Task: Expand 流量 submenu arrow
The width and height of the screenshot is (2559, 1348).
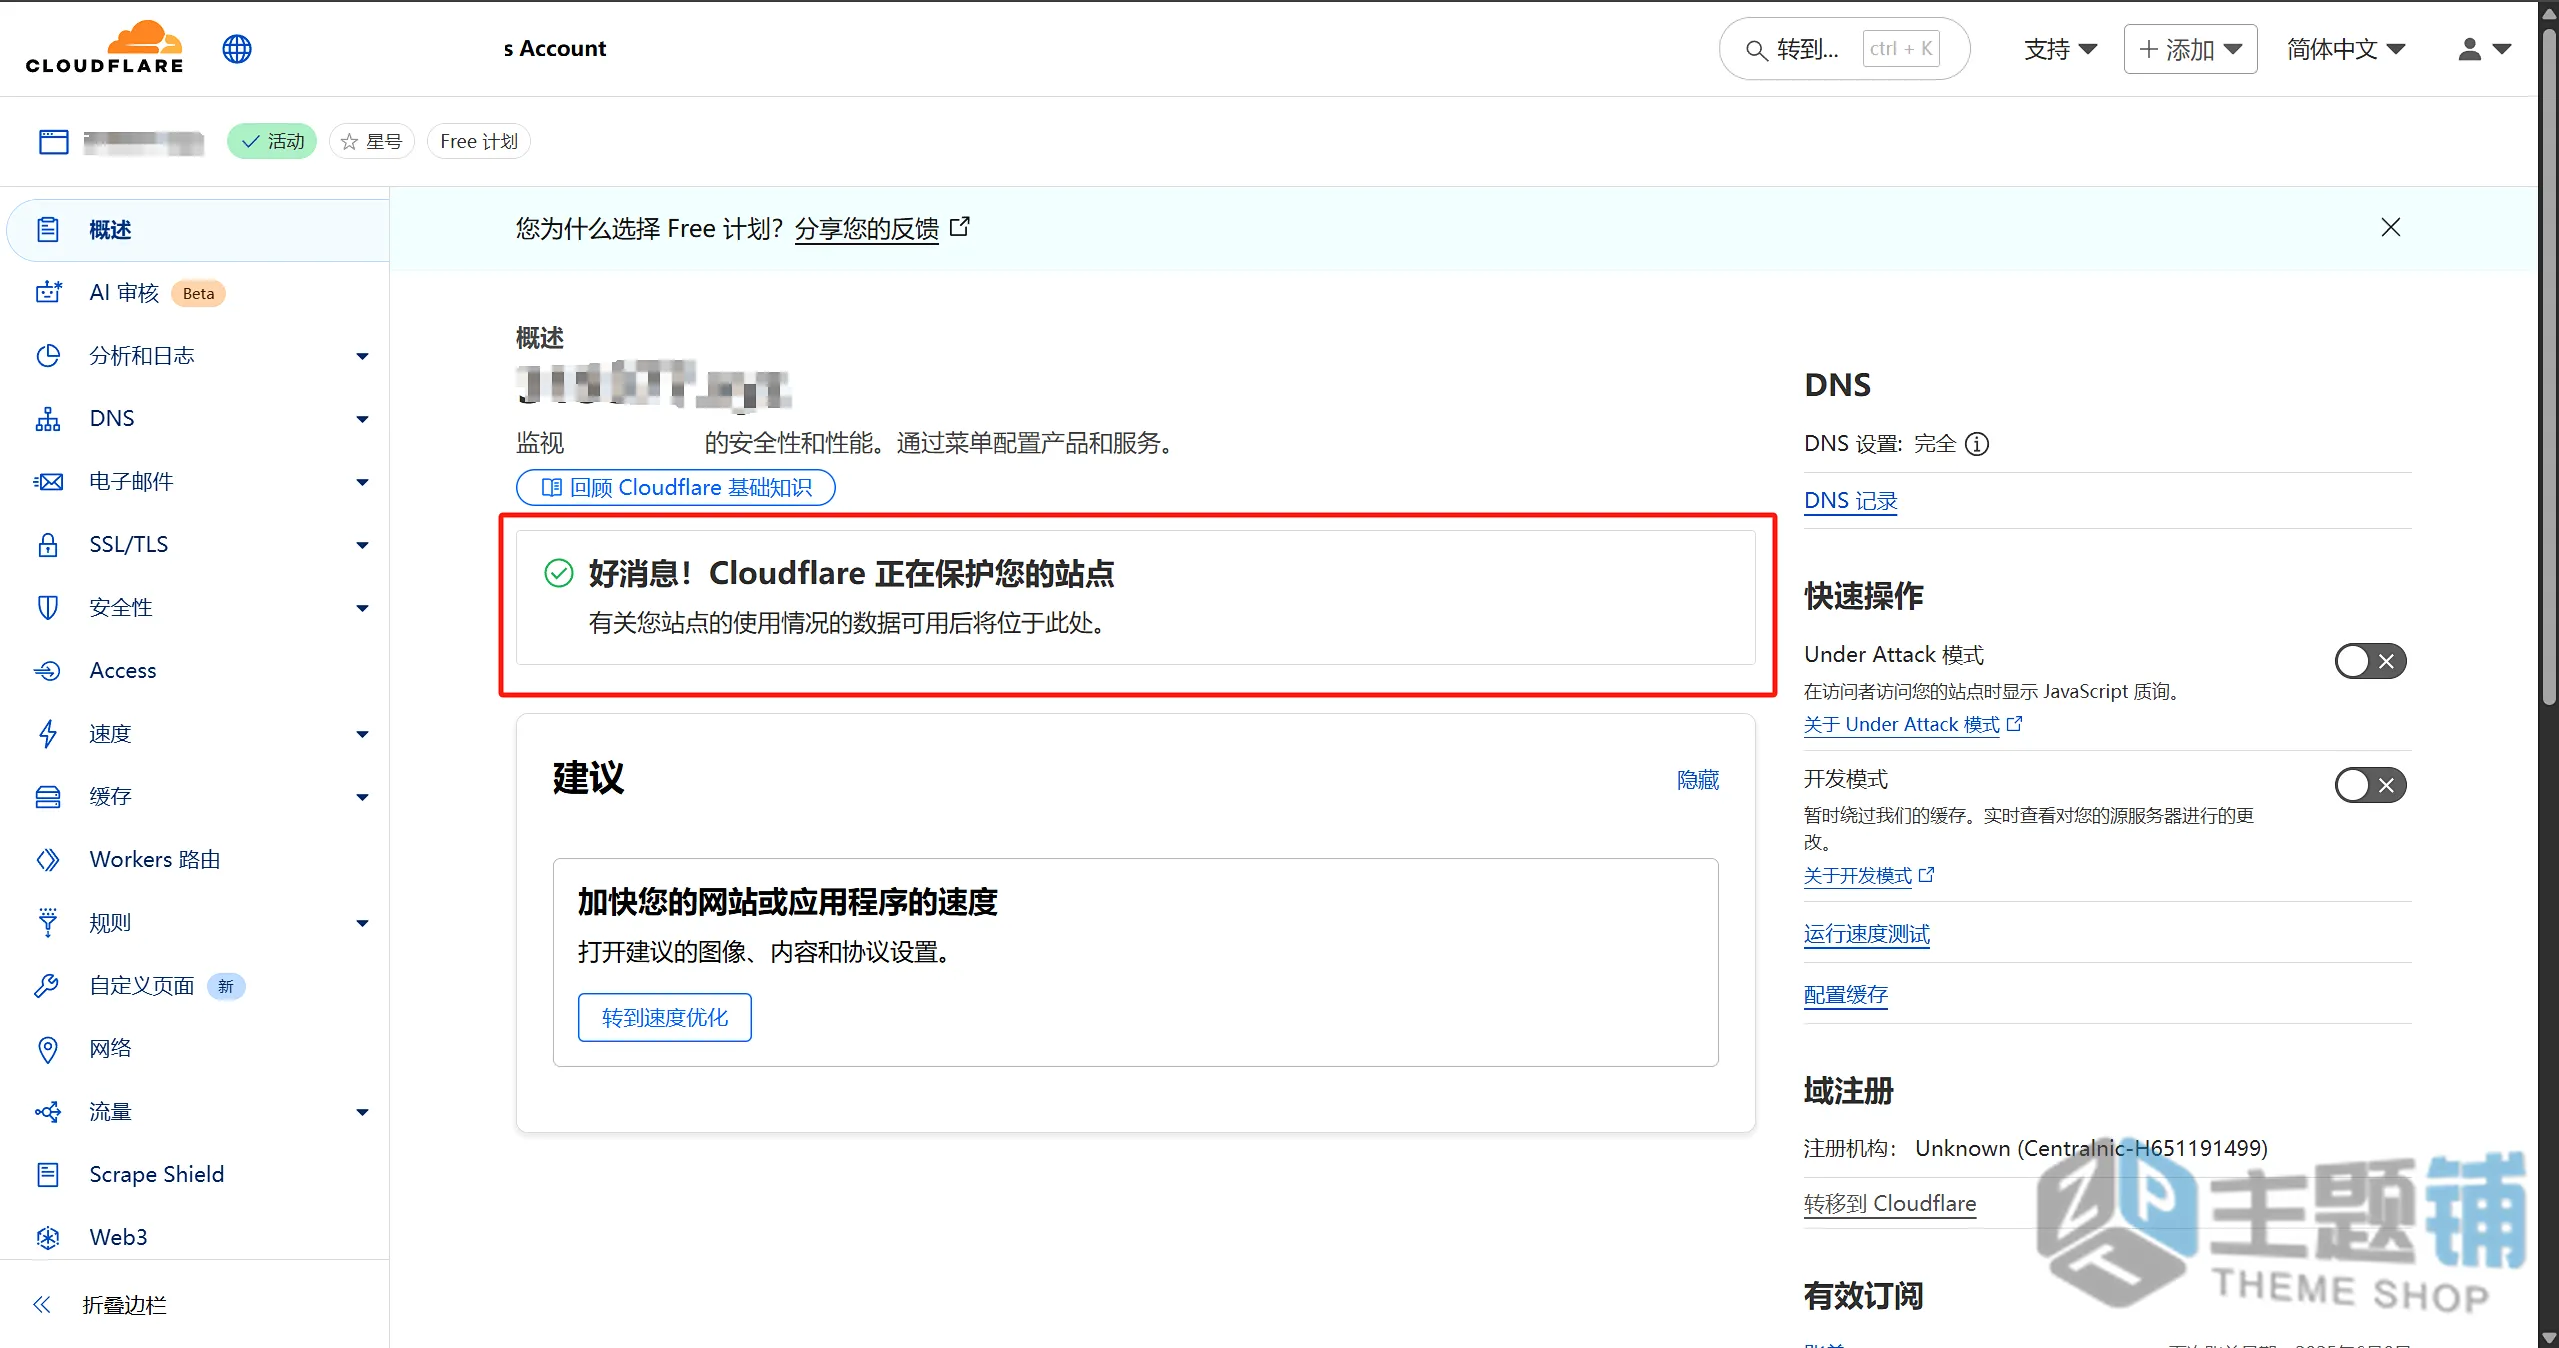Action: (362, 1112)
